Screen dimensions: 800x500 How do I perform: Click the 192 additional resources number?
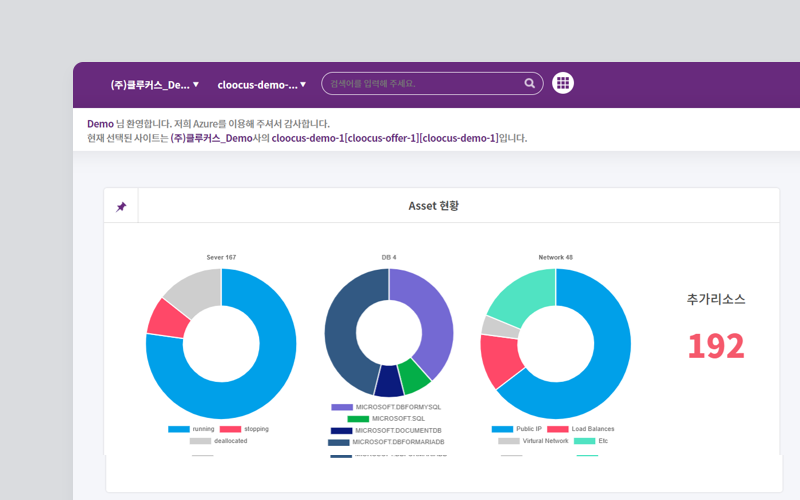[715, 346]
